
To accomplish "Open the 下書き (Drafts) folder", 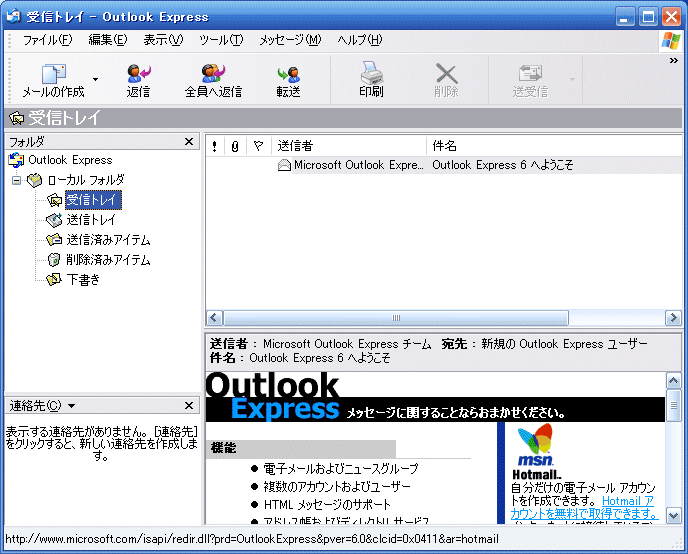I will [x=83, y=279].
